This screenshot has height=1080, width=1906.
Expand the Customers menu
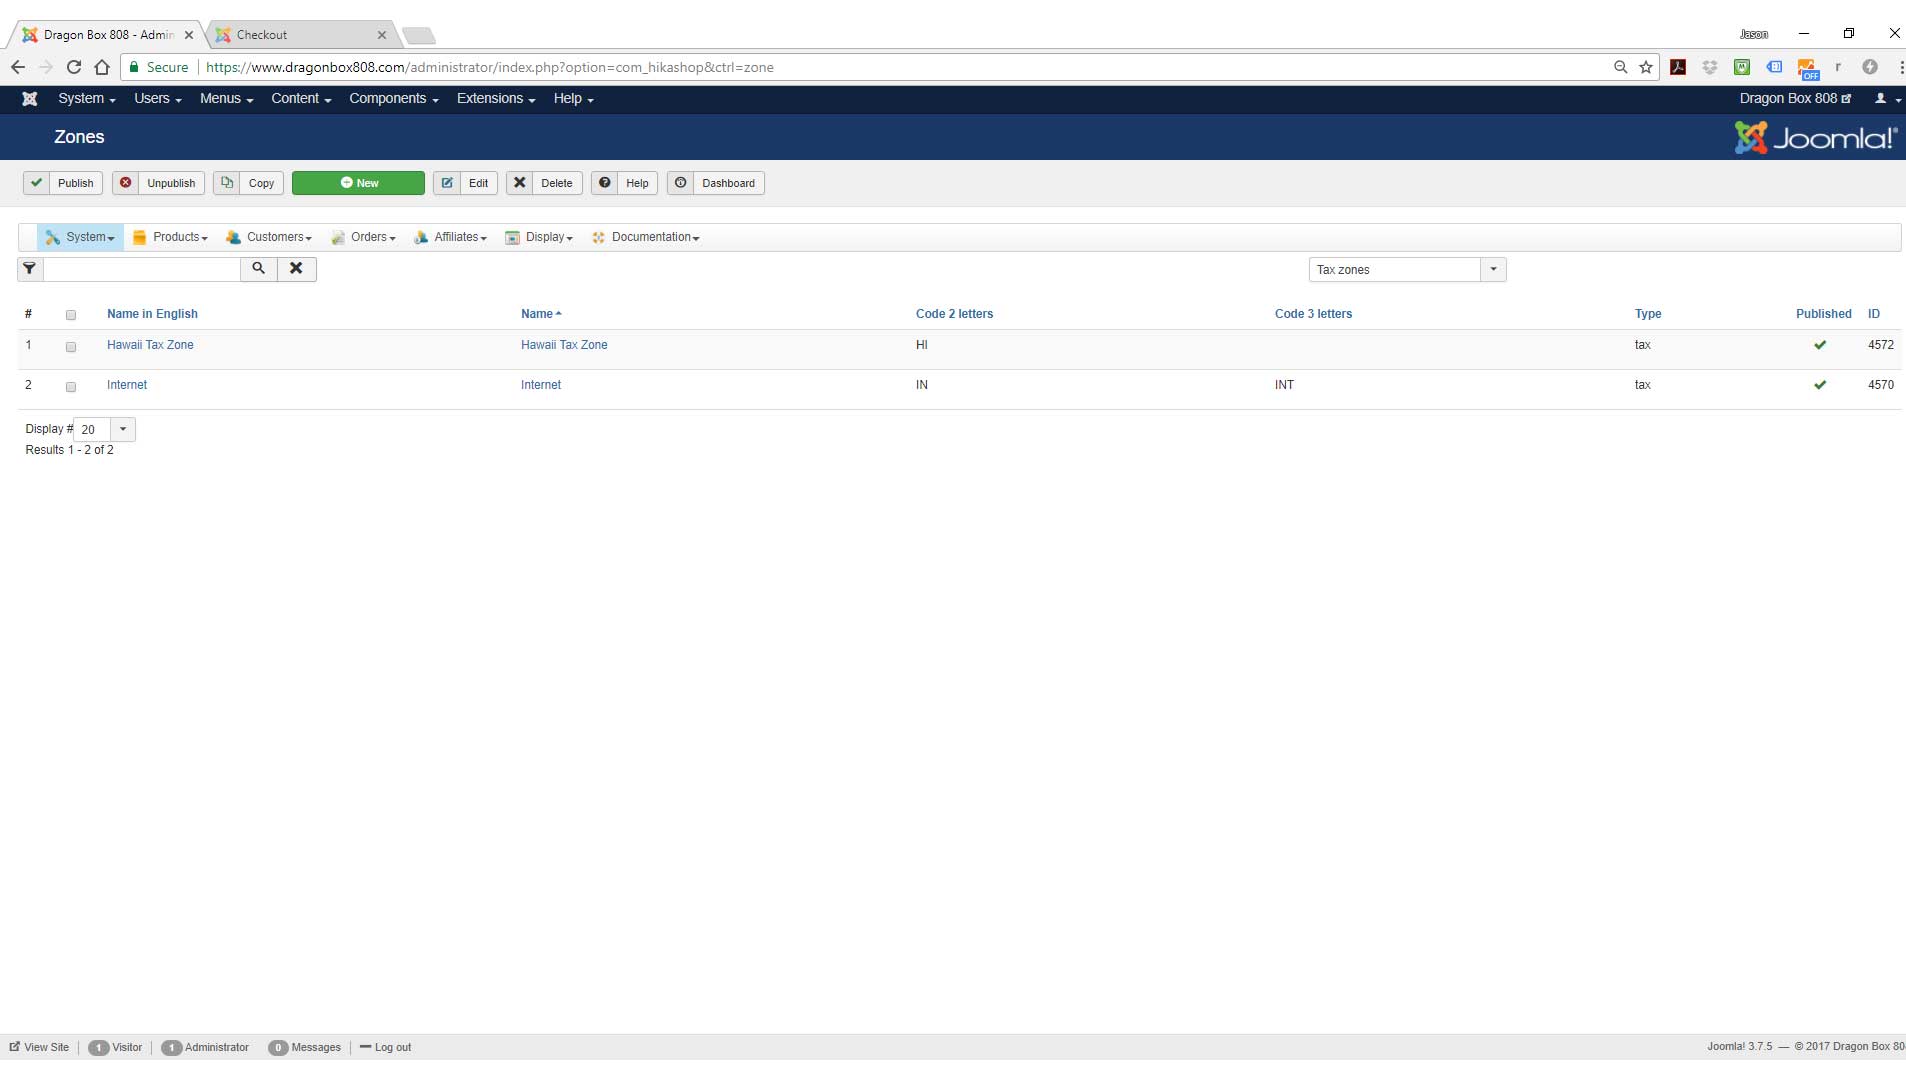[x=269, y=237]
